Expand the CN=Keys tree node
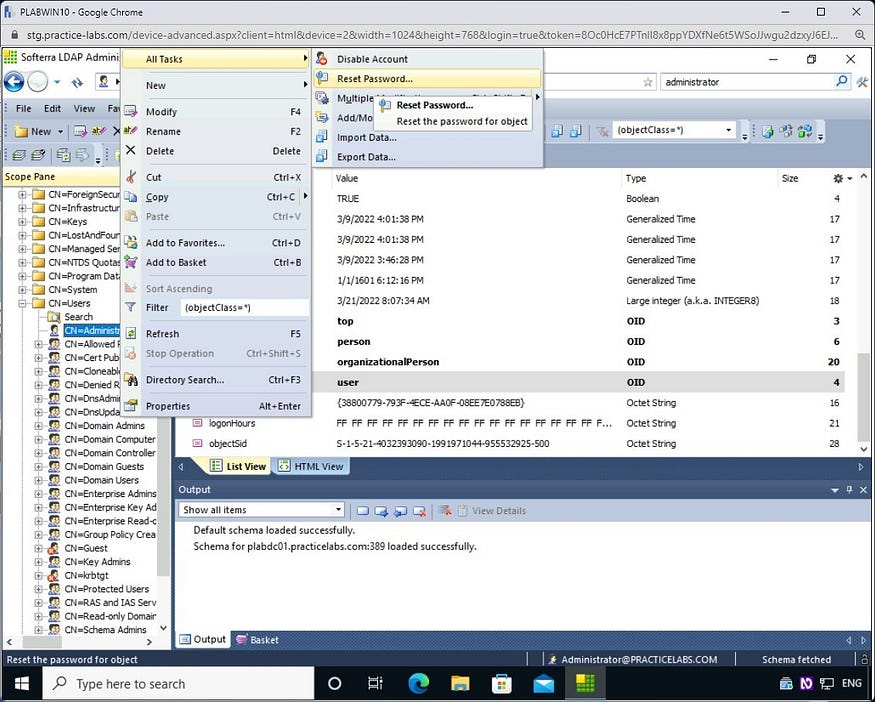The image size is (875, 702). pyautogui.click(x=22, y=222)
